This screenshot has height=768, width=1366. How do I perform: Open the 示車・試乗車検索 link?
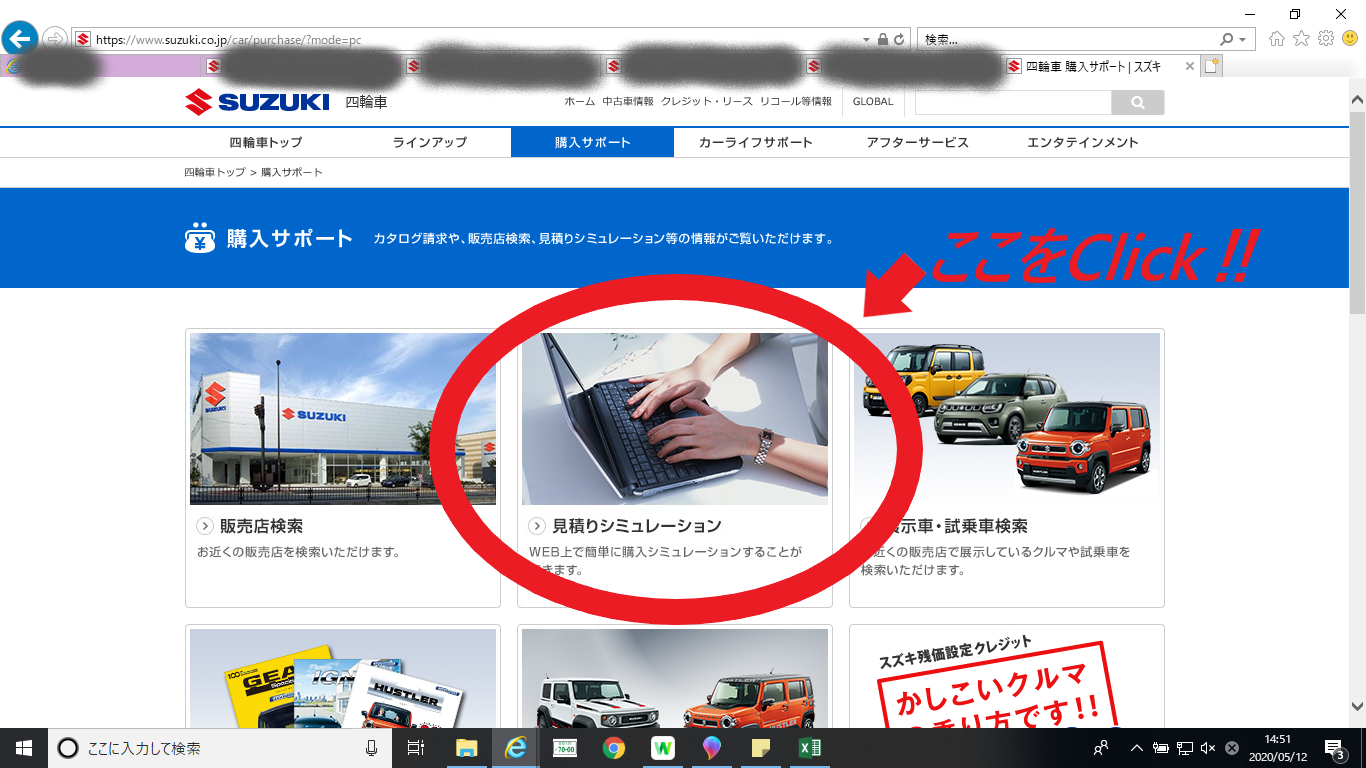[964, 526]
